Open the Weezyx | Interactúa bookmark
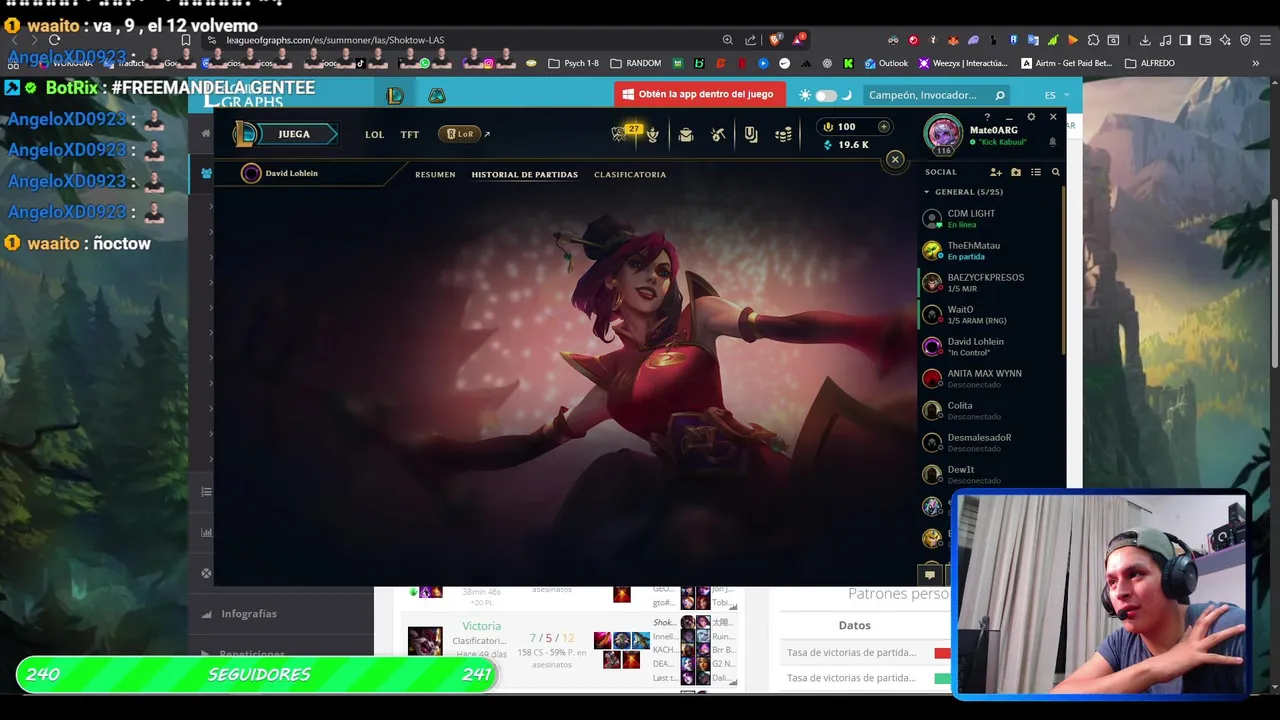The width and height of the screenshot is (1280, 720). click(x=961, y=63)
